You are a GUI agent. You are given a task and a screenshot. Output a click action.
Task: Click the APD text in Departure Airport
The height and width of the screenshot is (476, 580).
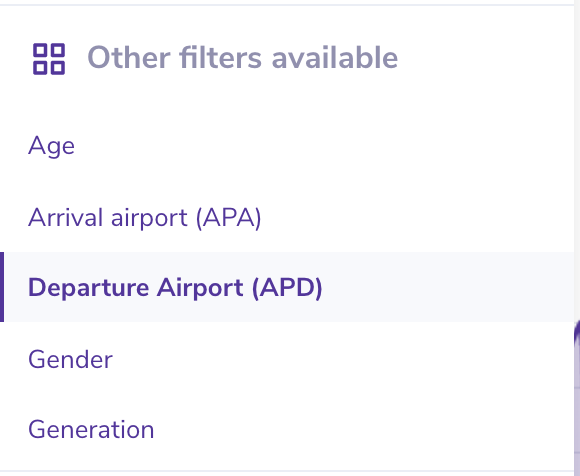287,288
